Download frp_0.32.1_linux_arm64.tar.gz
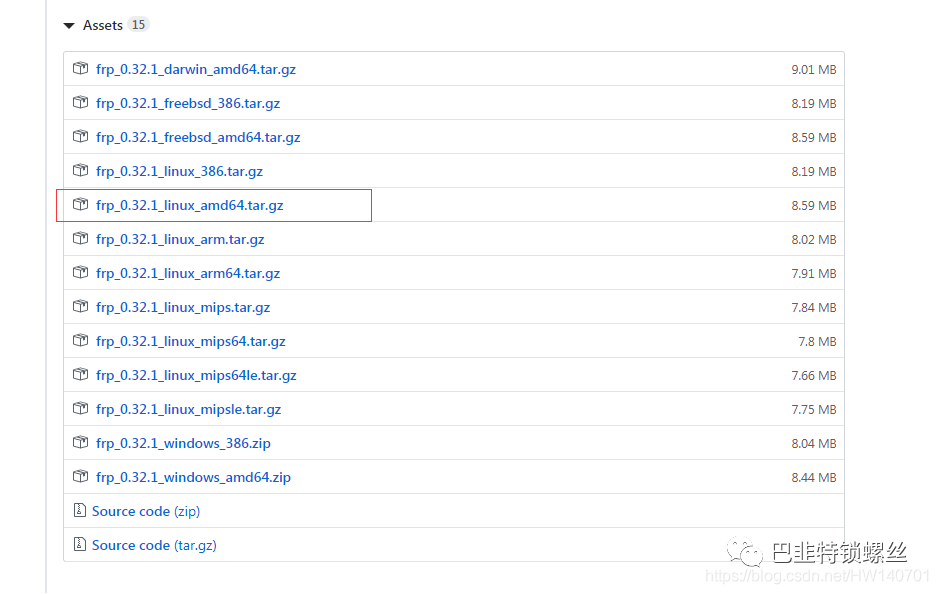Viewport: 938px width, 594px height. pos(188,274)
